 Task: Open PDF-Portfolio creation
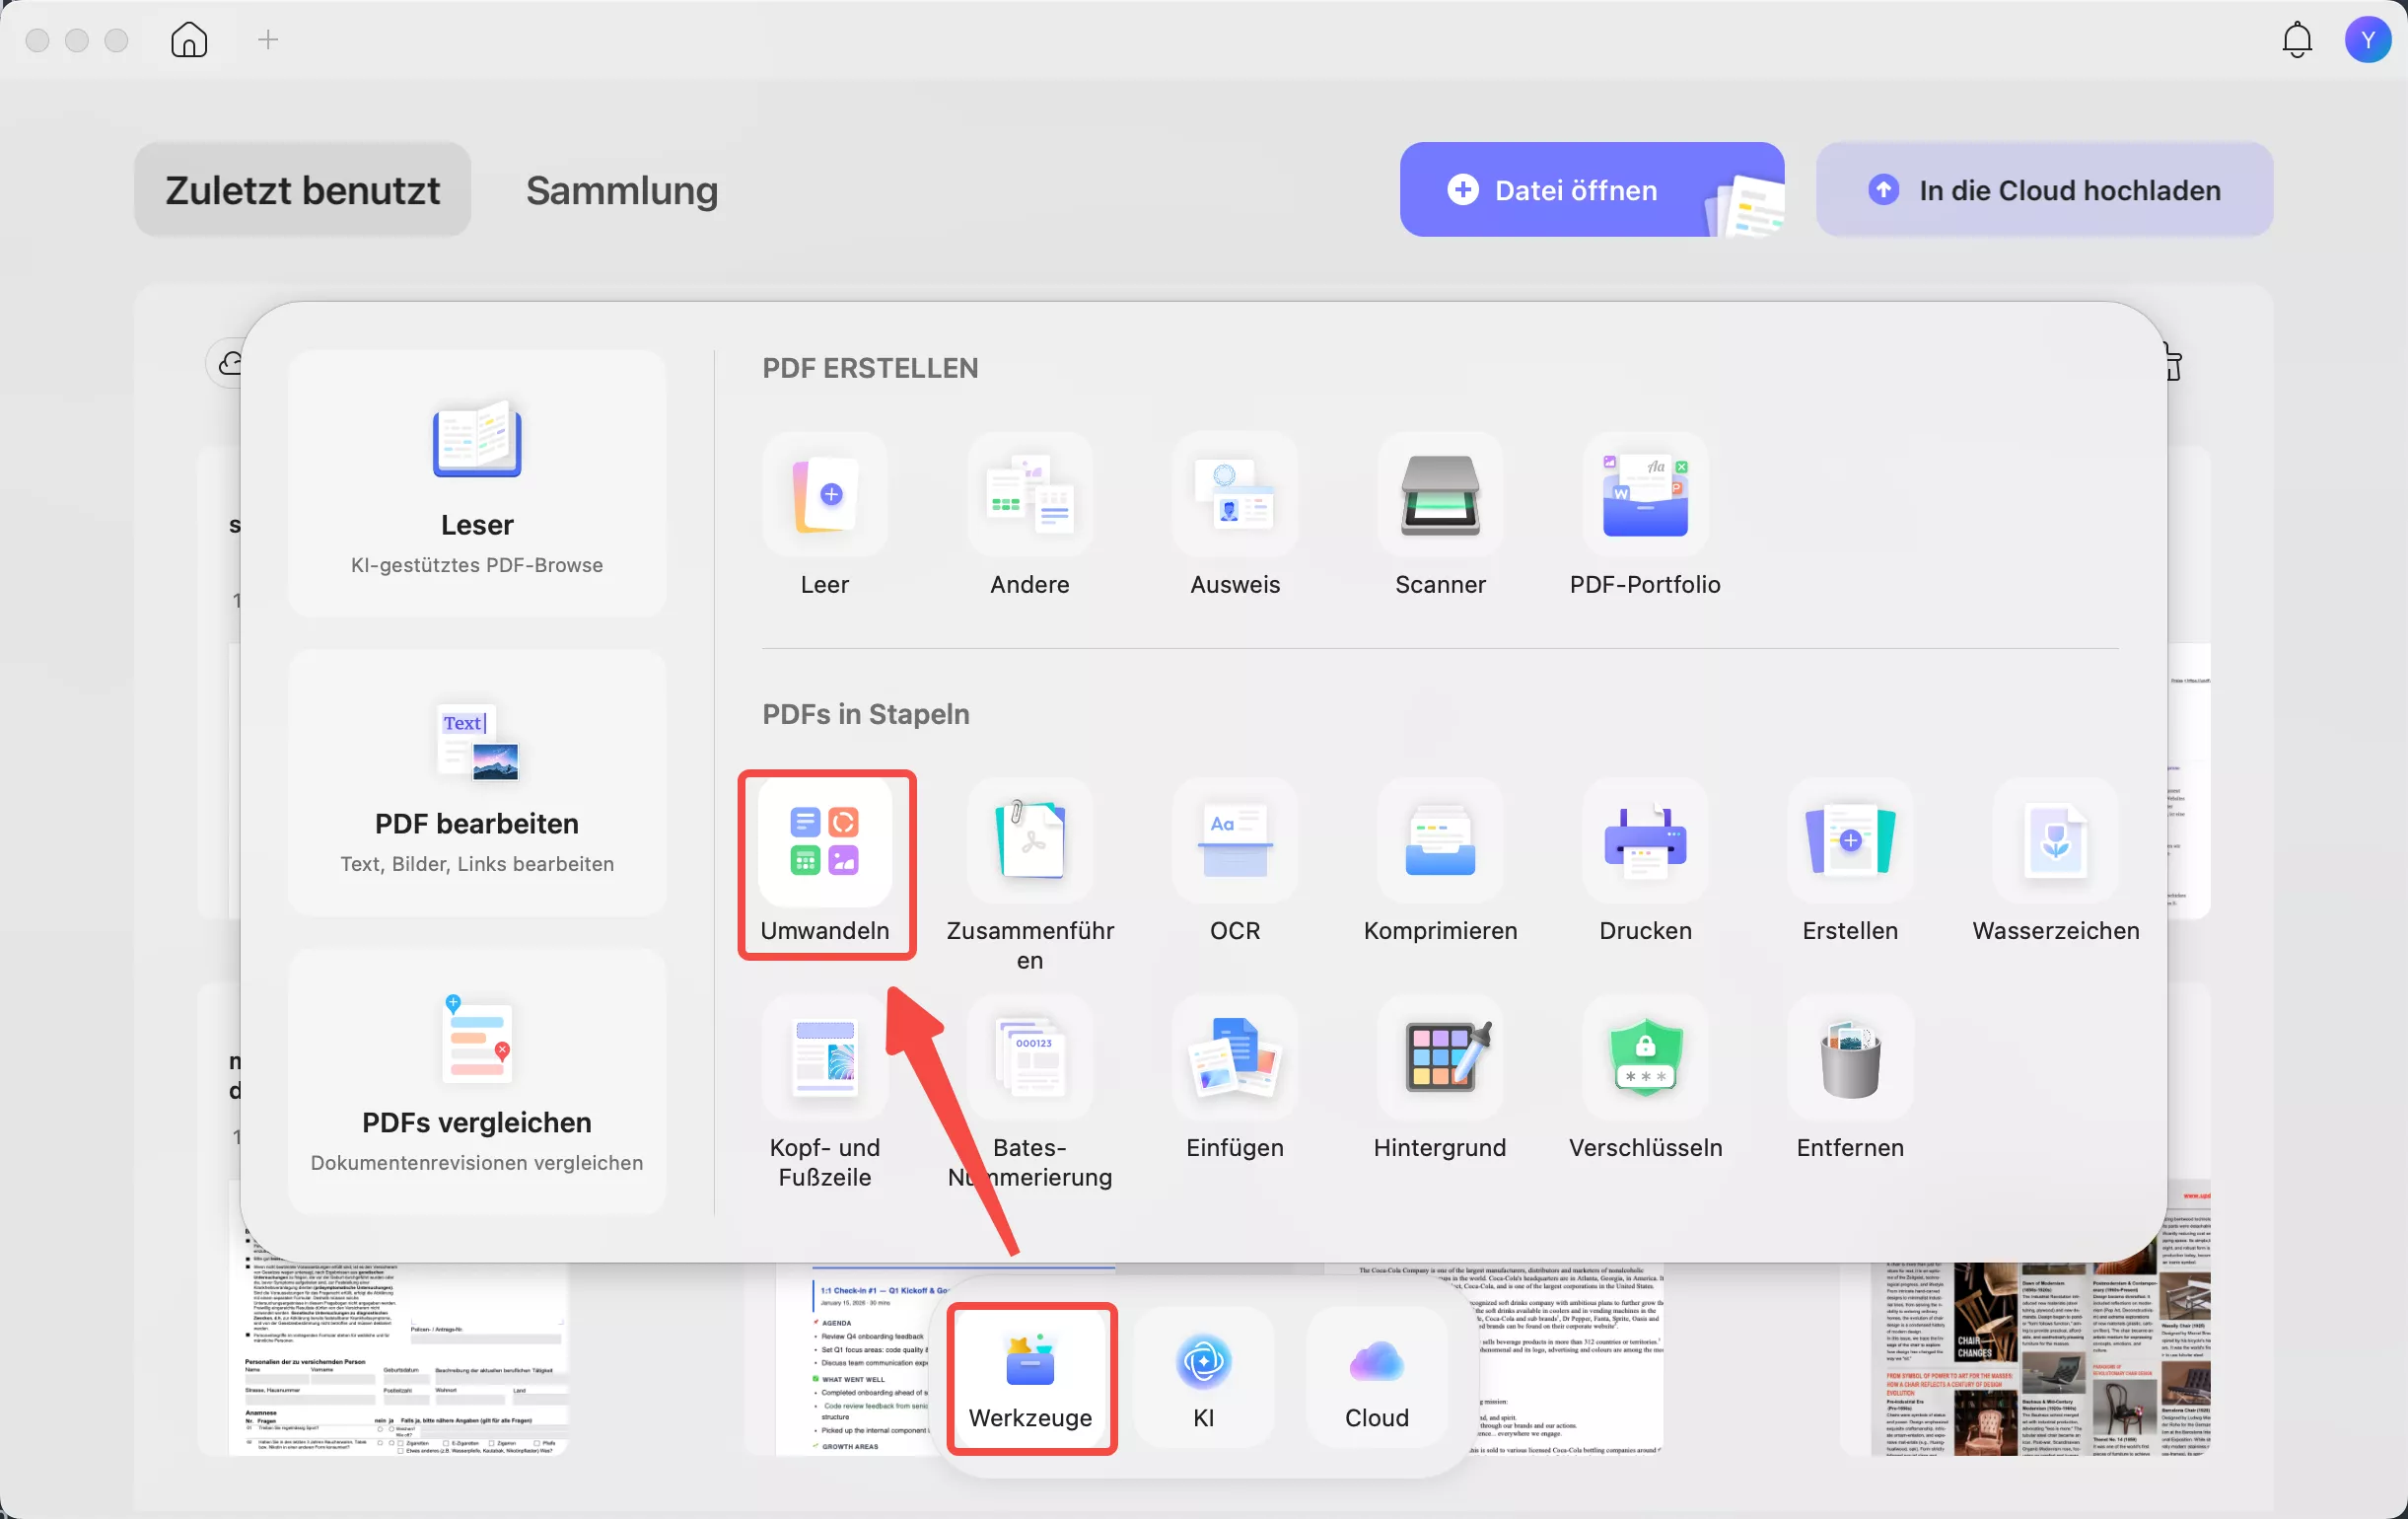point(1645,516)
